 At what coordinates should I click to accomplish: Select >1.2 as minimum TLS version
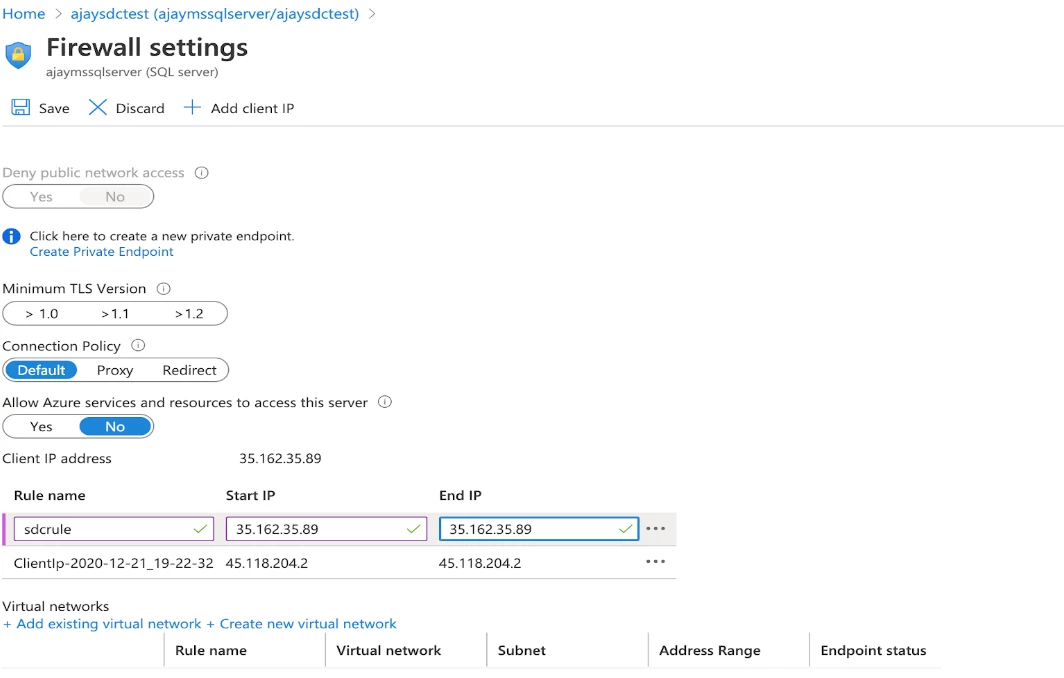(x=188, y=313)
